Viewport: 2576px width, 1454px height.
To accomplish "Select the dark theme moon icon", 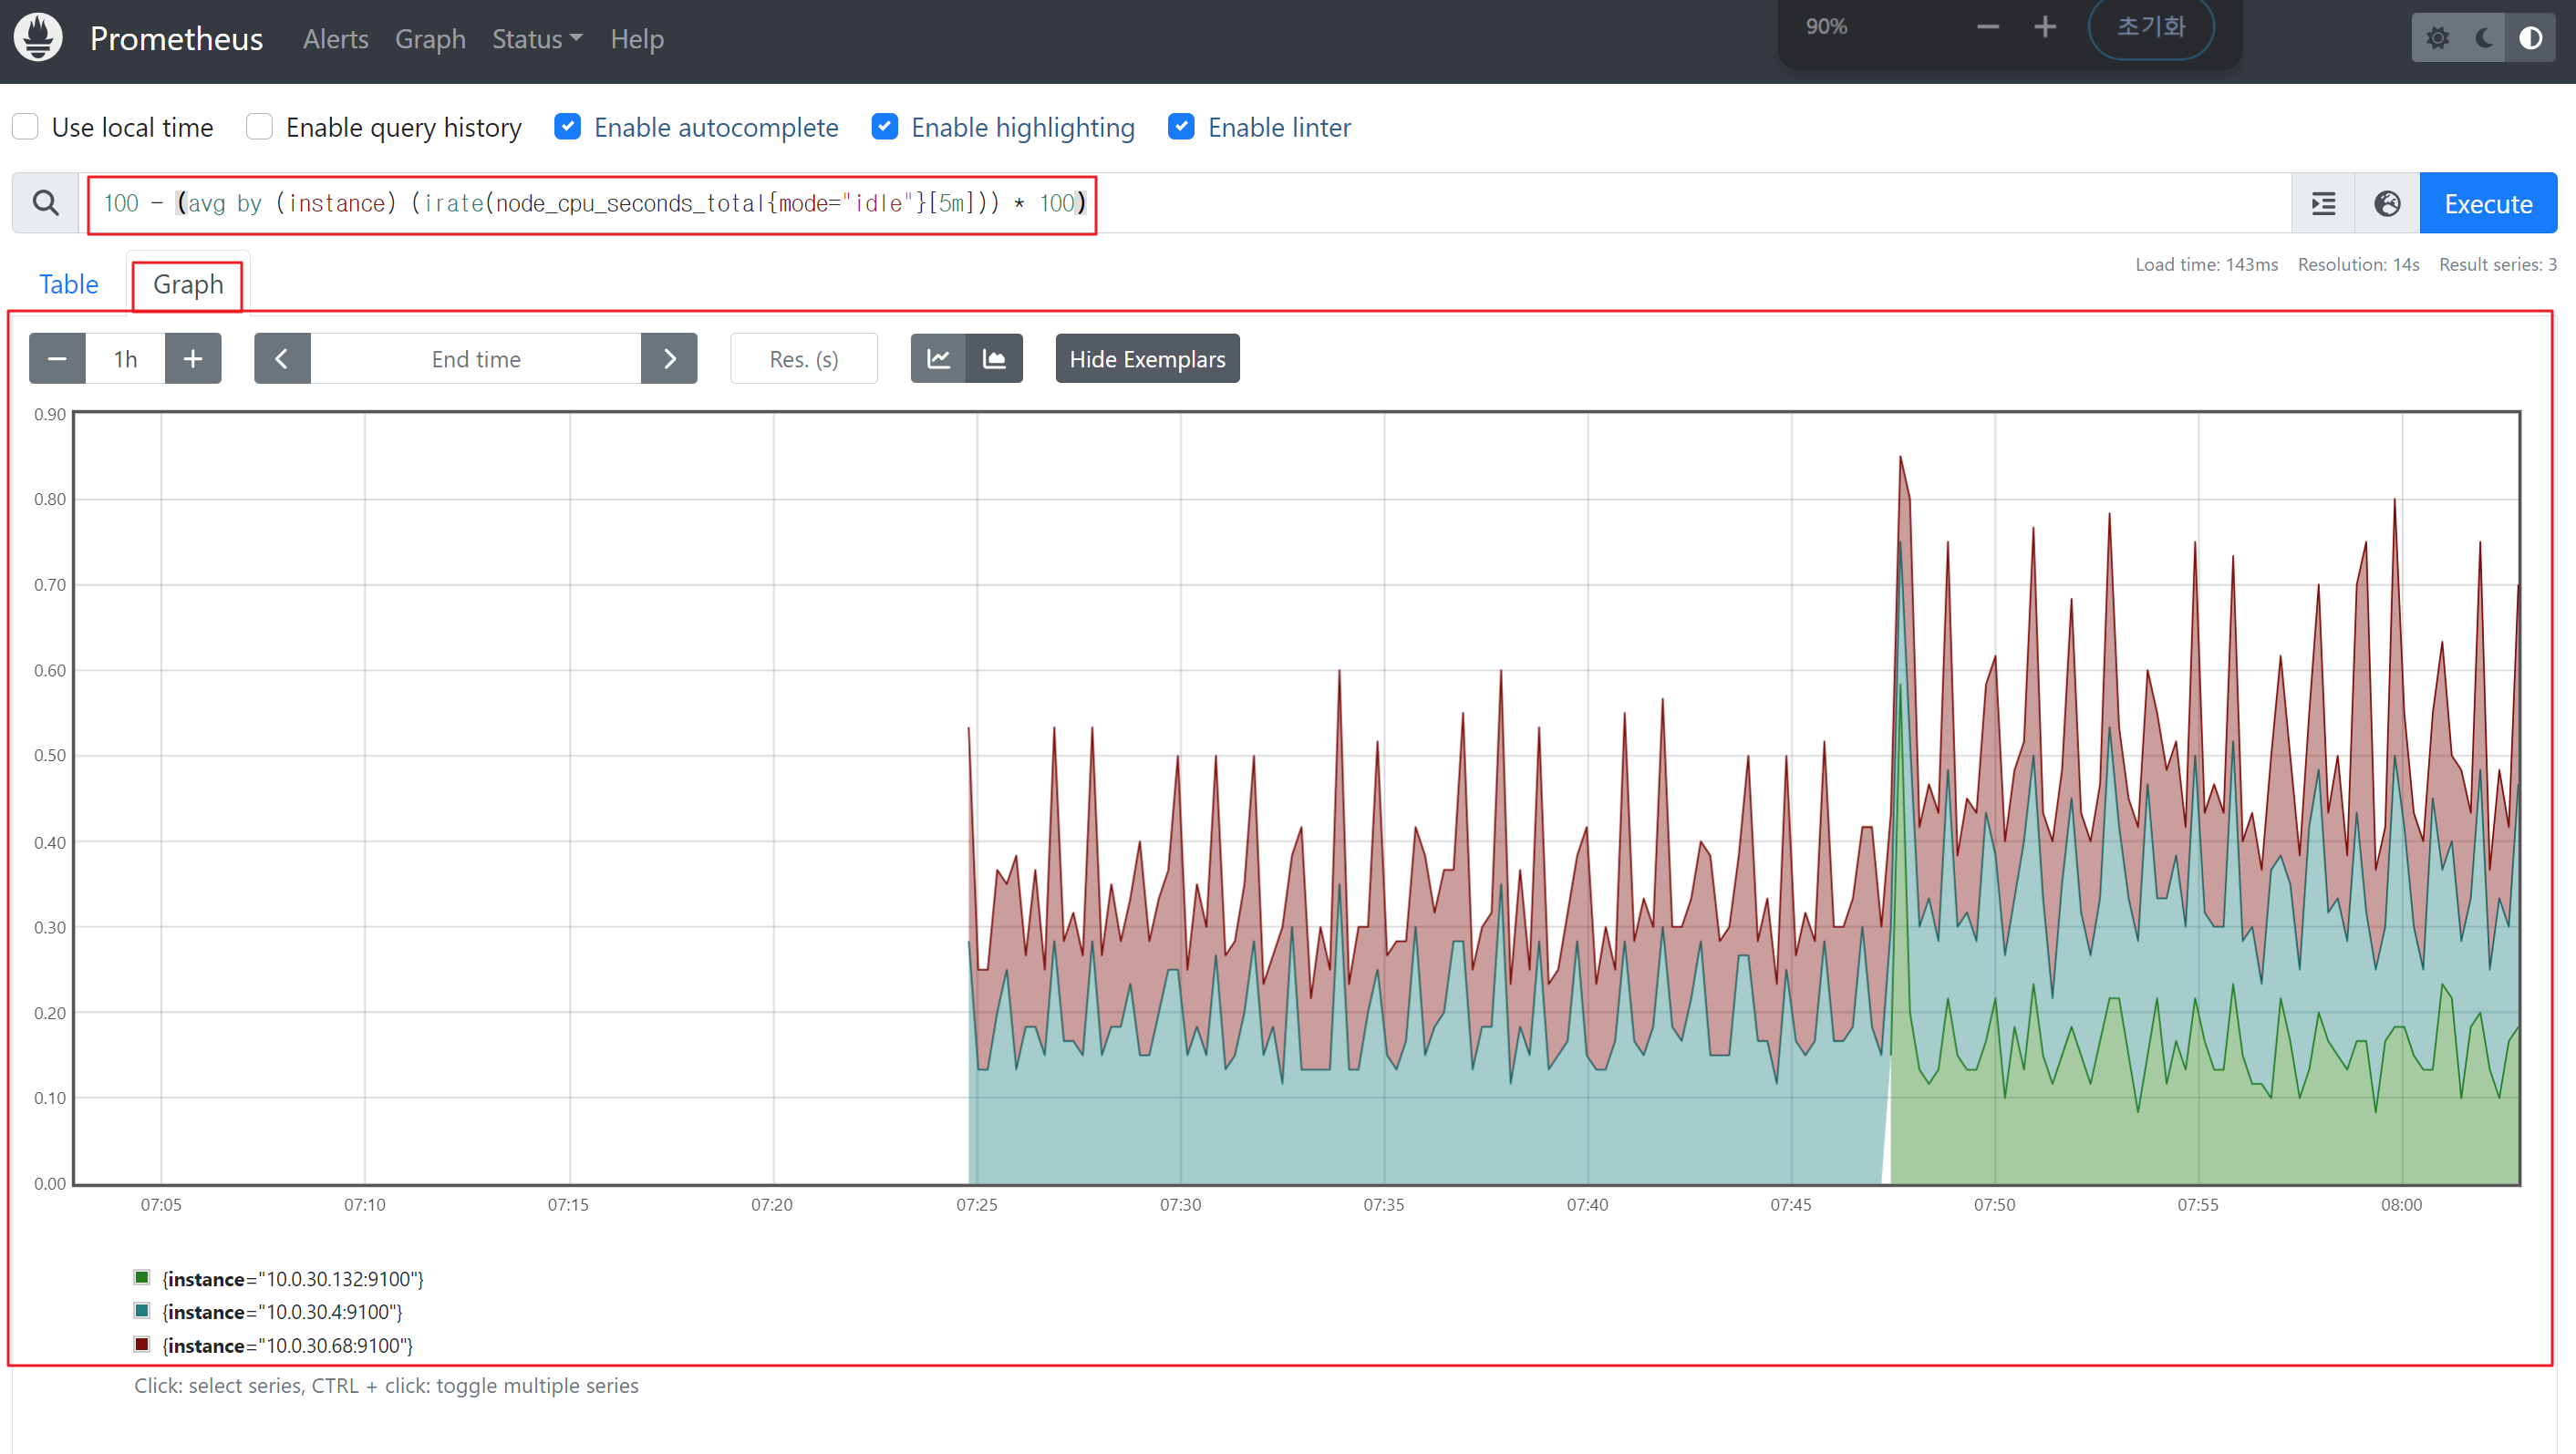I will (2484, 38).
